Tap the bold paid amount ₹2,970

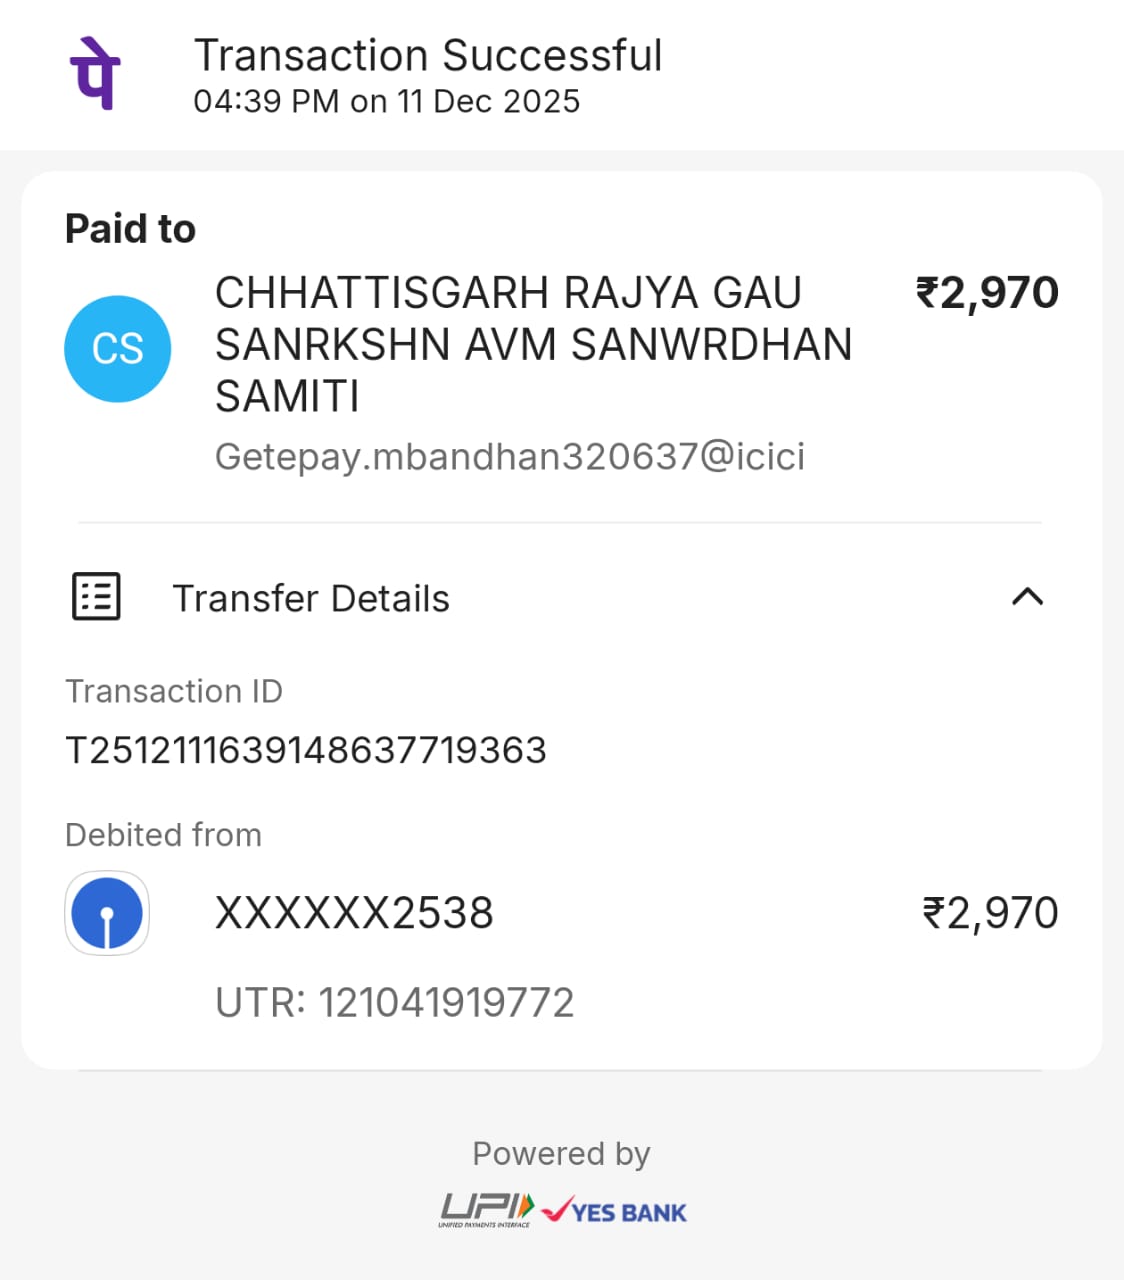(x=987, y=293)
